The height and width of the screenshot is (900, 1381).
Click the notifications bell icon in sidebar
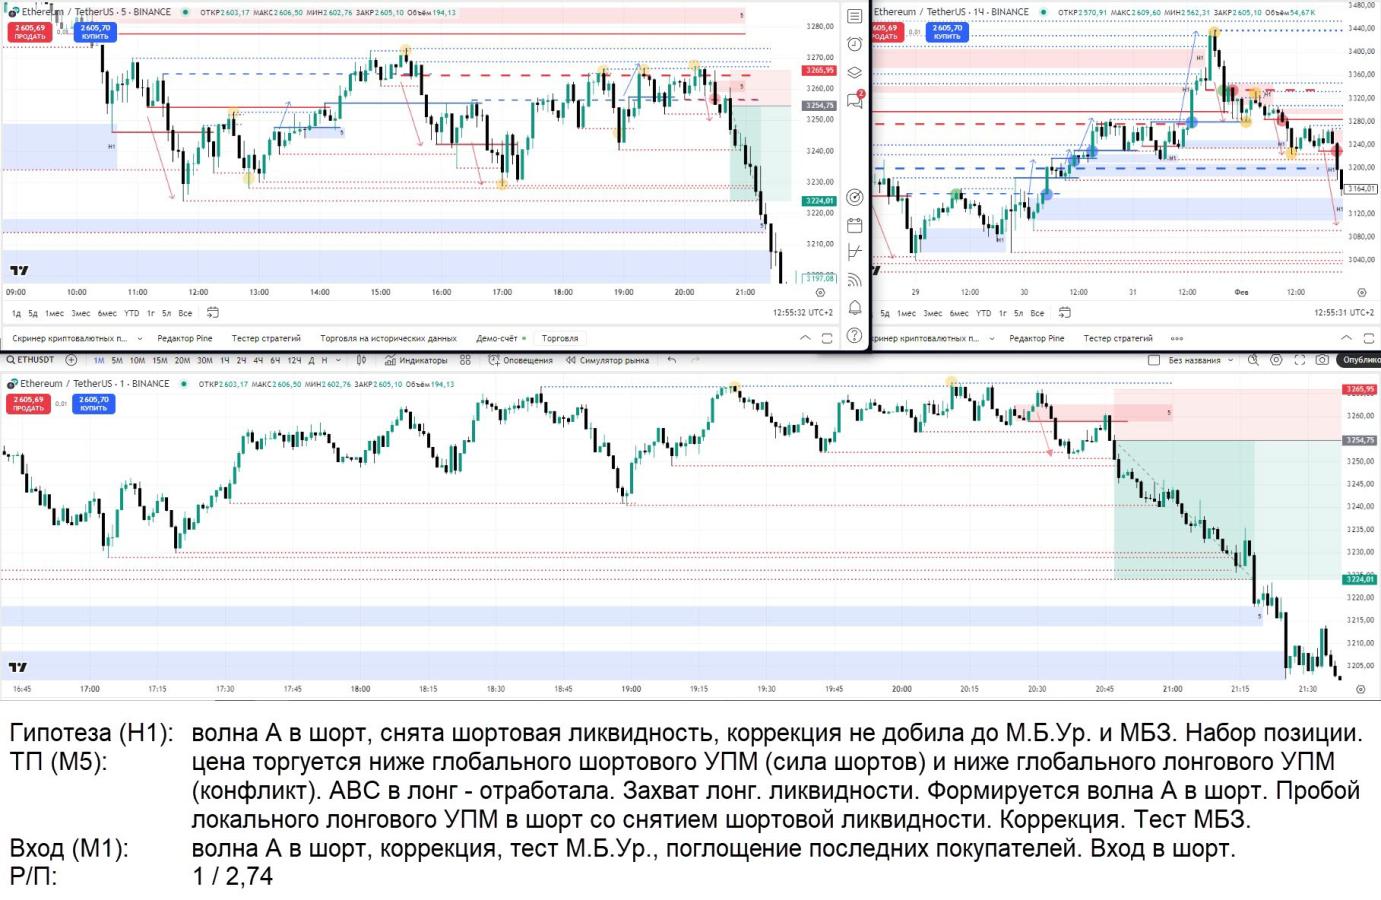855,308
